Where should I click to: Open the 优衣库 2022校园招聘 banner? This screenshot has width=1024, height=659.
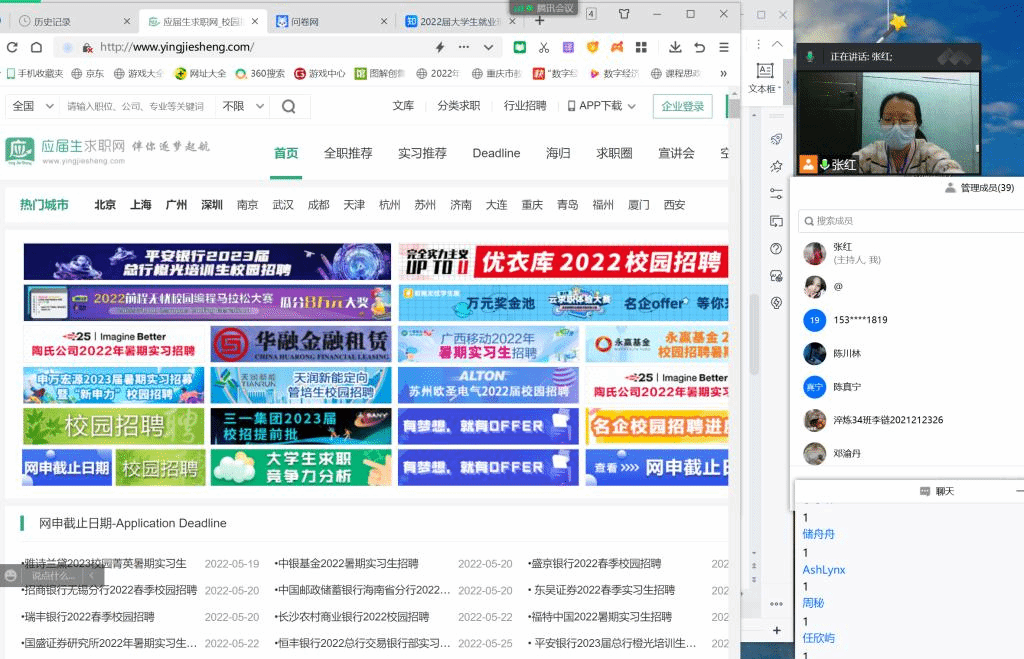point(563,262)
